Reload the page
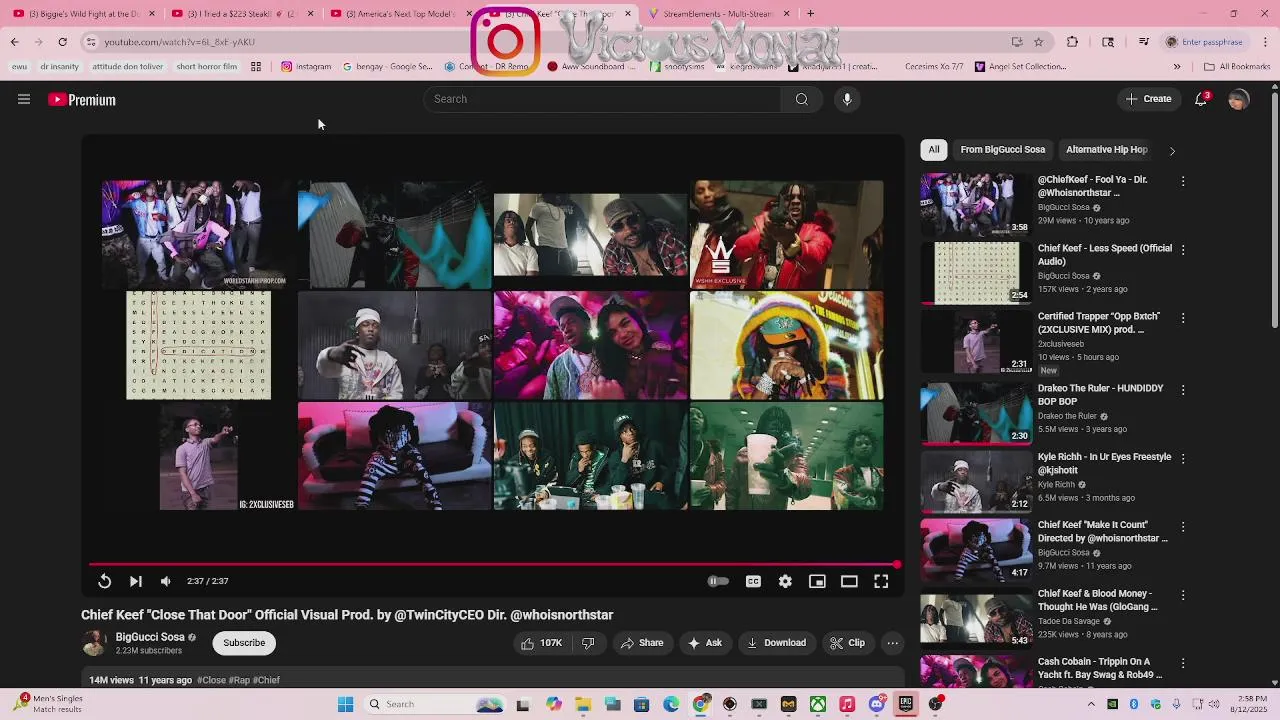The image size is (1280, 720). click(62, 42)
